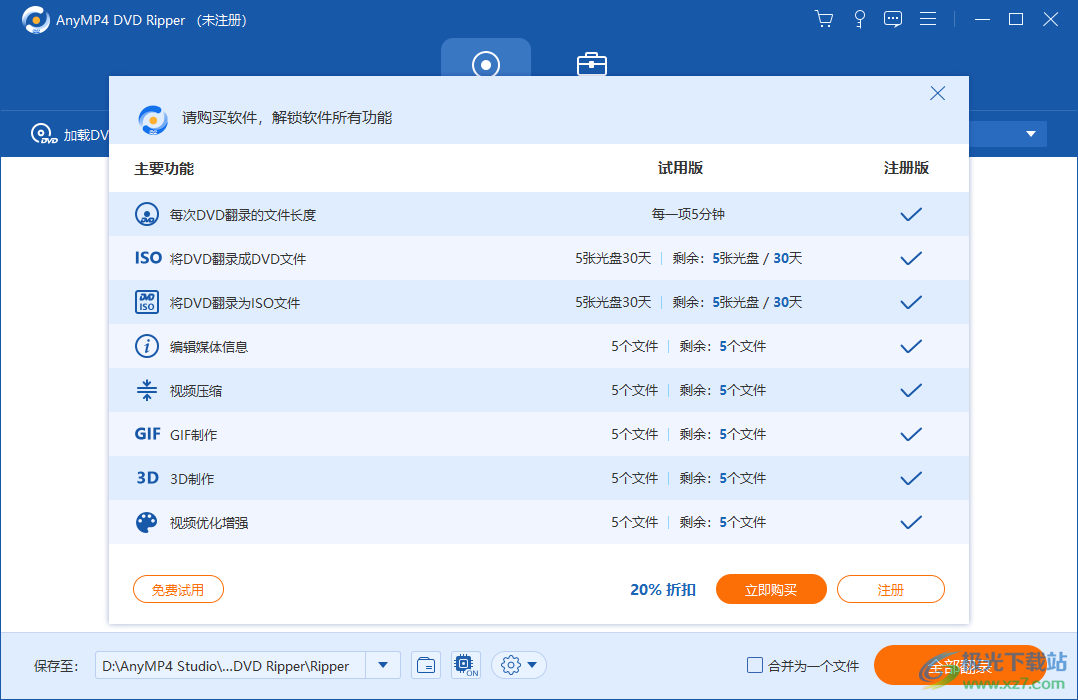
Task: Click the 编辑媒体信息 feature label
Action: (209, 347)
